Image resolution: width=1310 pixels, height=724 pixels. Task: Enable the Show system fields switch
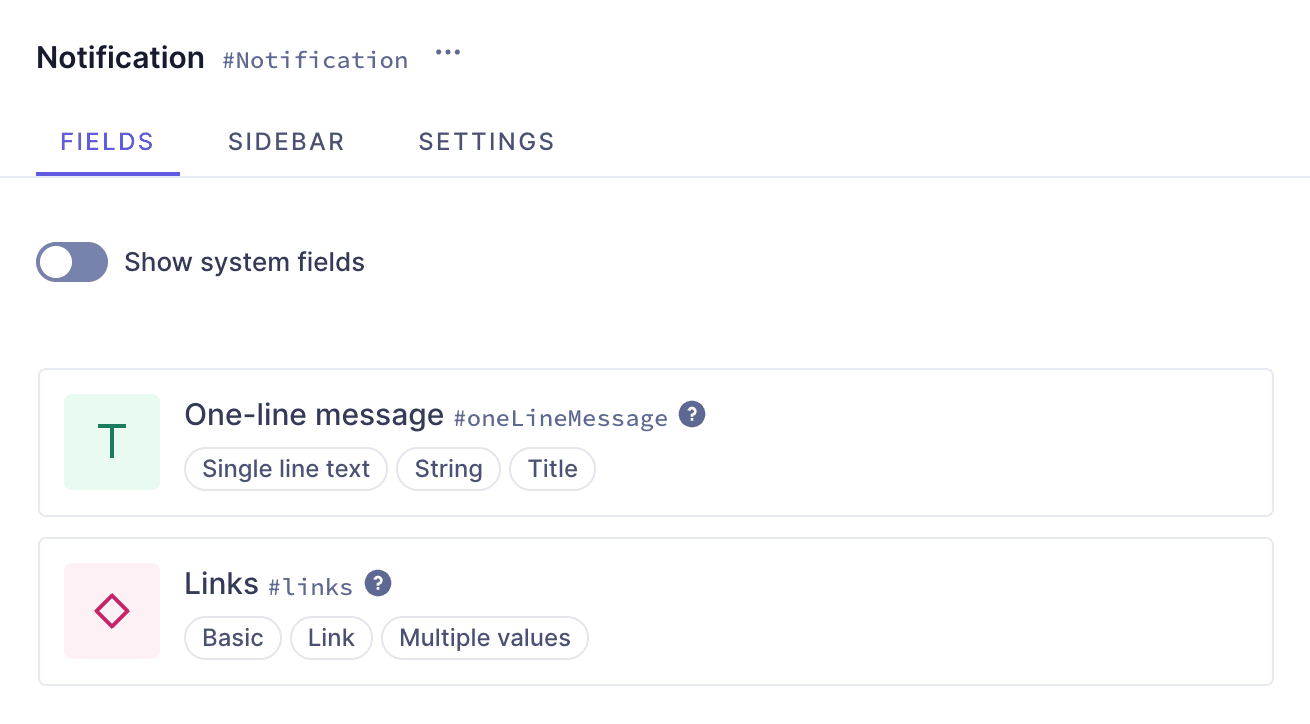[71, 262]
